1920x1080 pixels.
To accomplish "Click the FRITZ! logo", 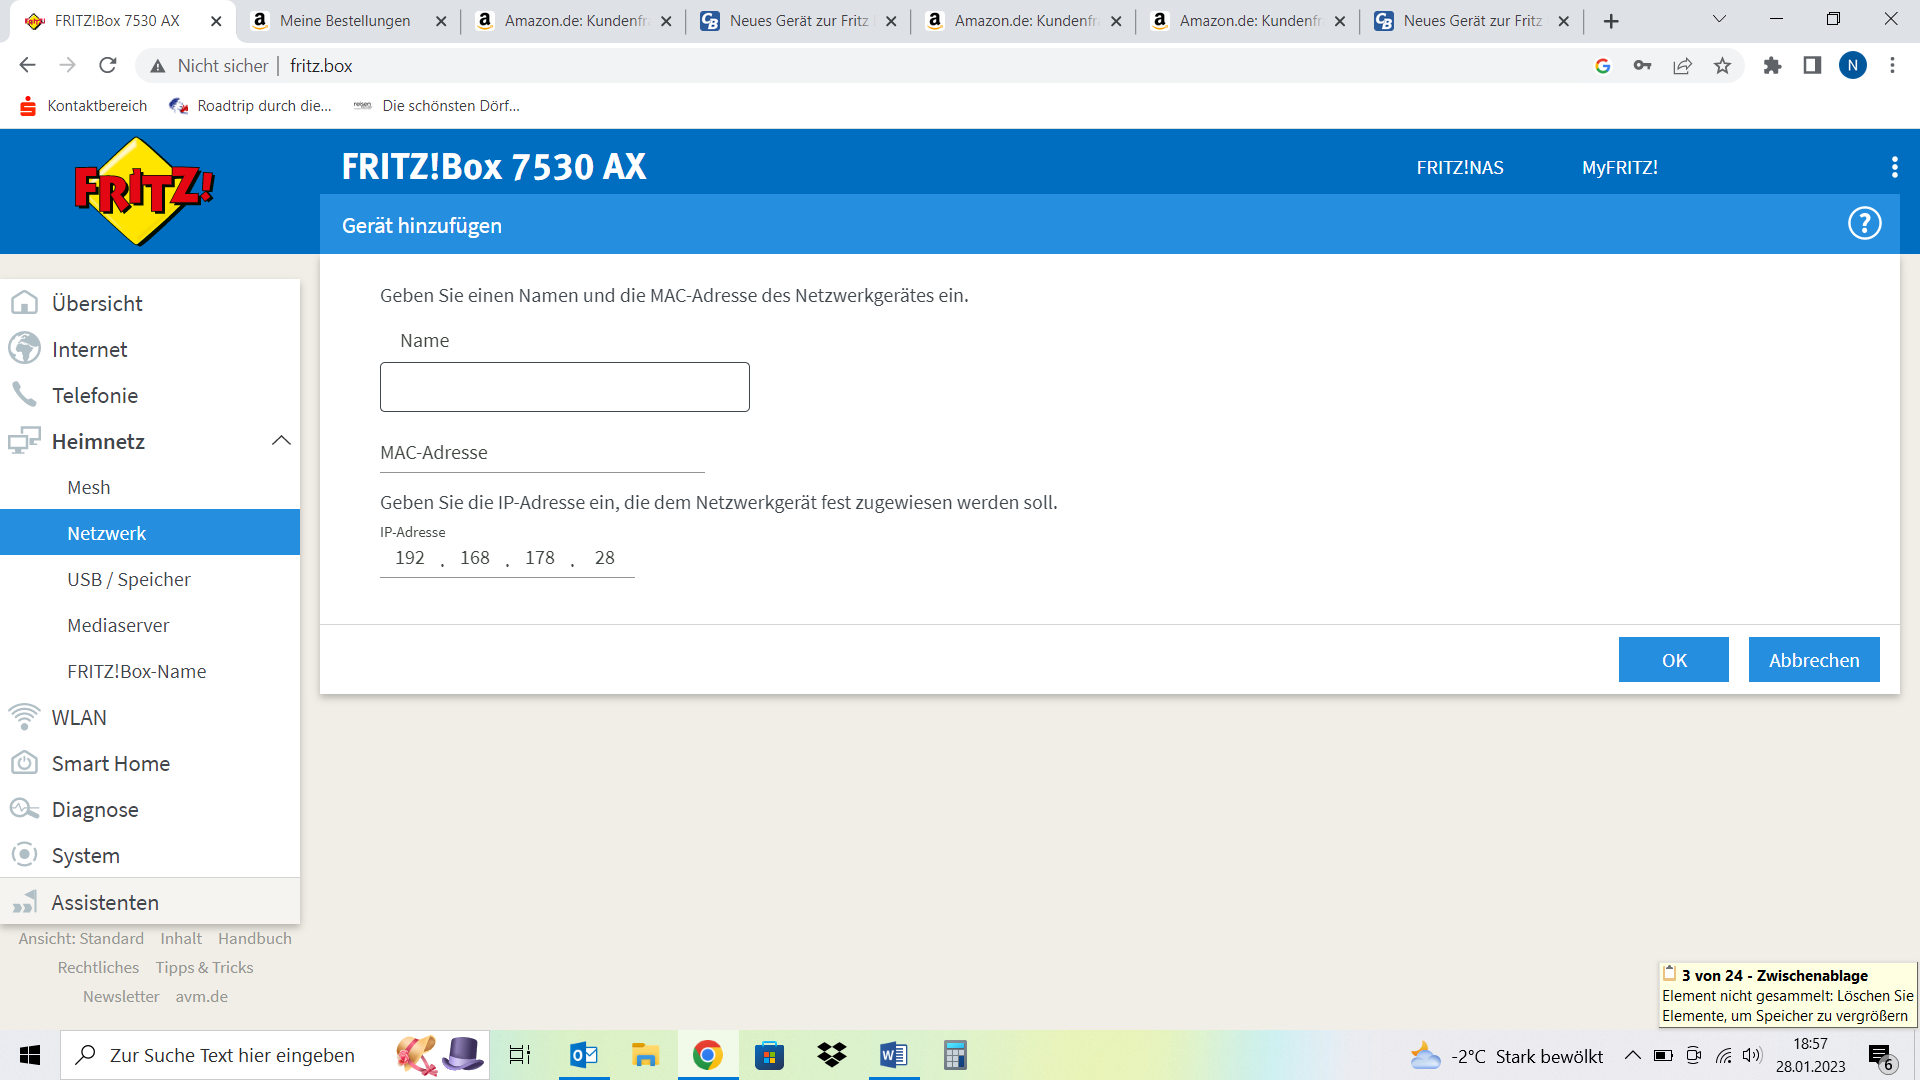I will click(x=144, y=191).
